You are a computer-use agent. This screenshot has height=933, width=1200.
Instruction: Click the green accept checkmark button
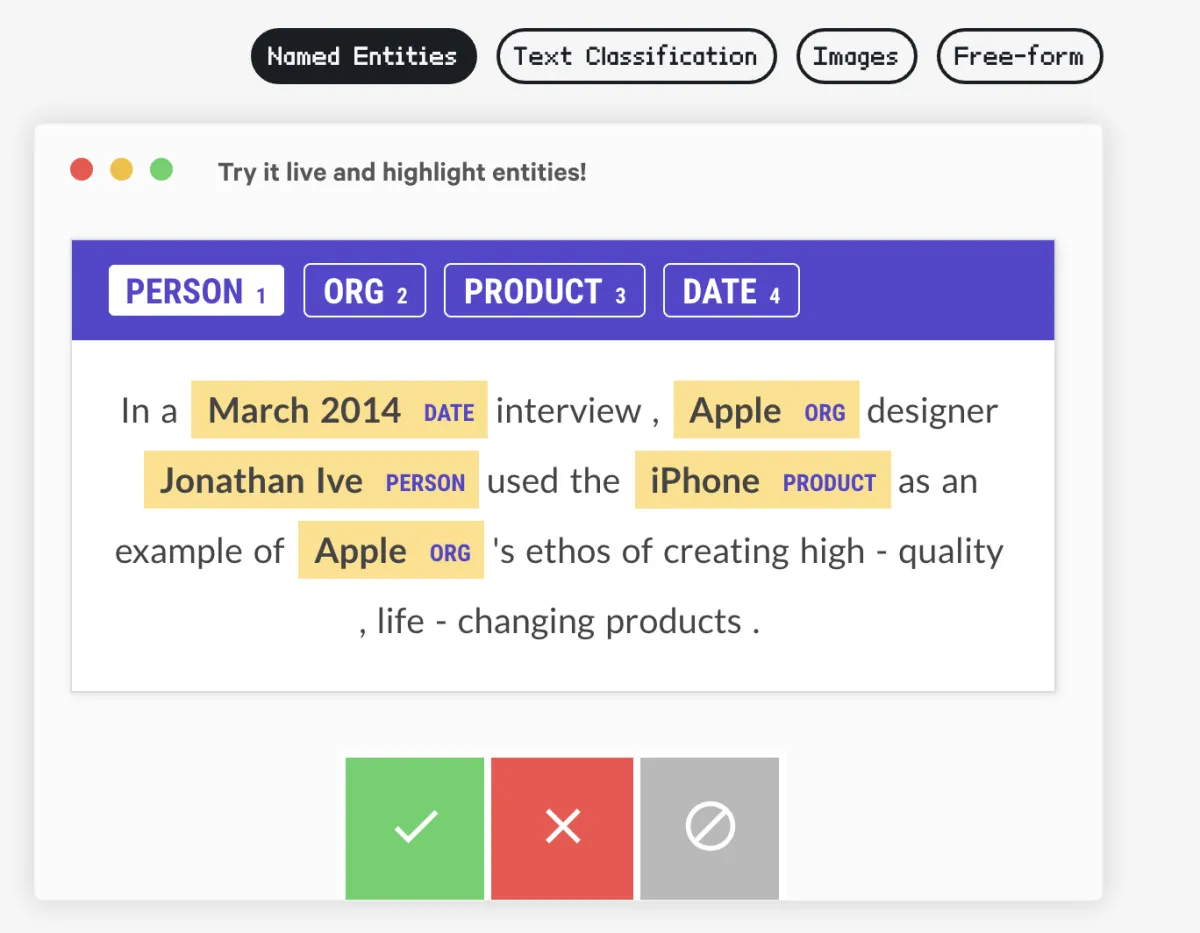(415, 828)
